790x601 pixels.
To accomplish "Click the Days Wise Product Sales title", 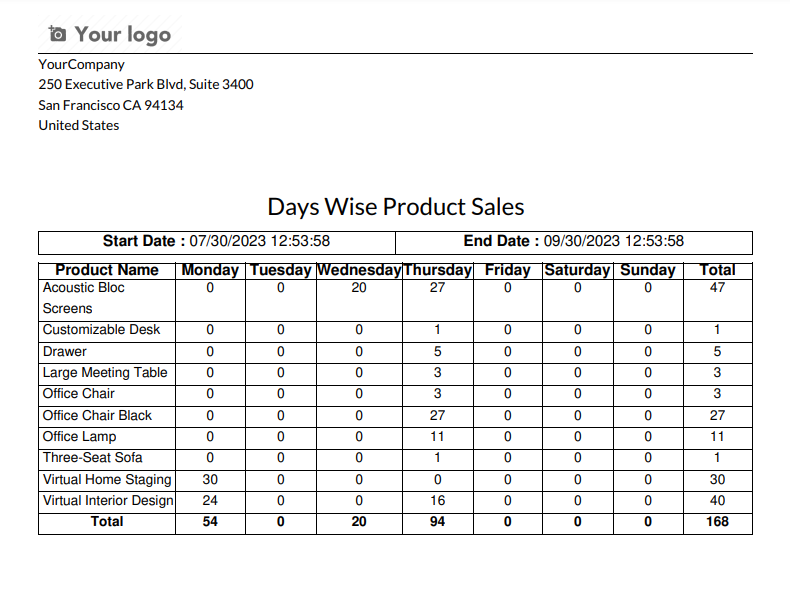I will 396,207.
